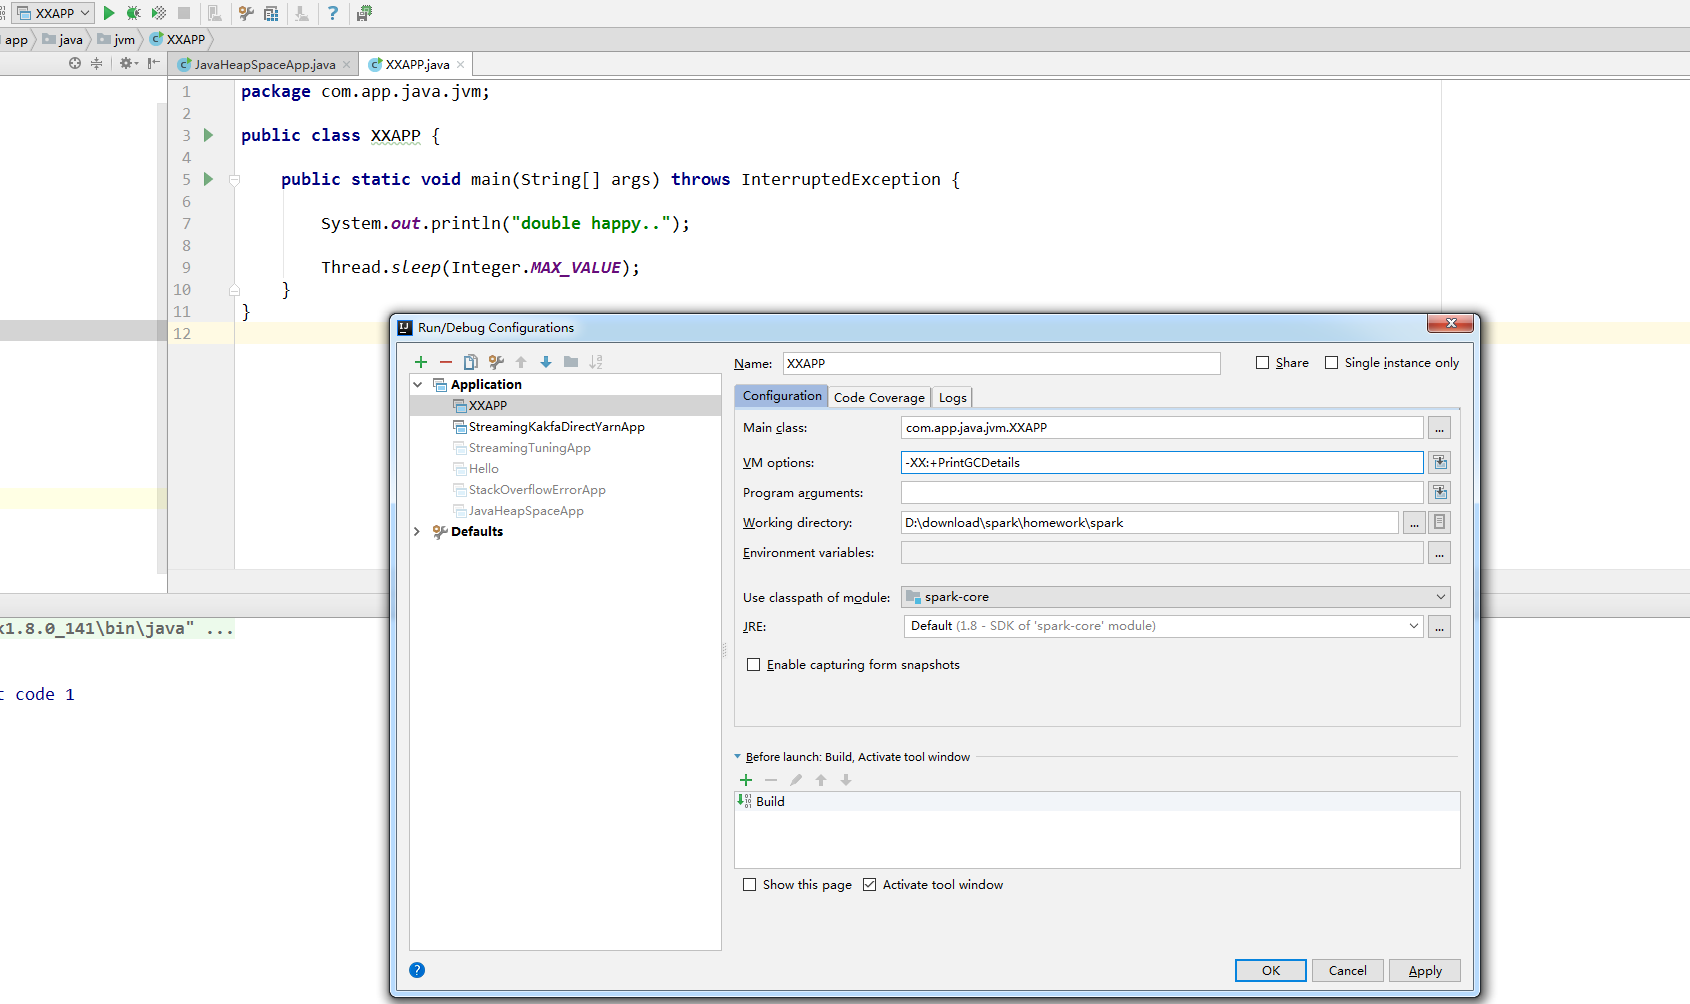The height and width of the screenshot is (1004, 1690).
Task: Click the Cancel button
Action: tap(1348, 970)
